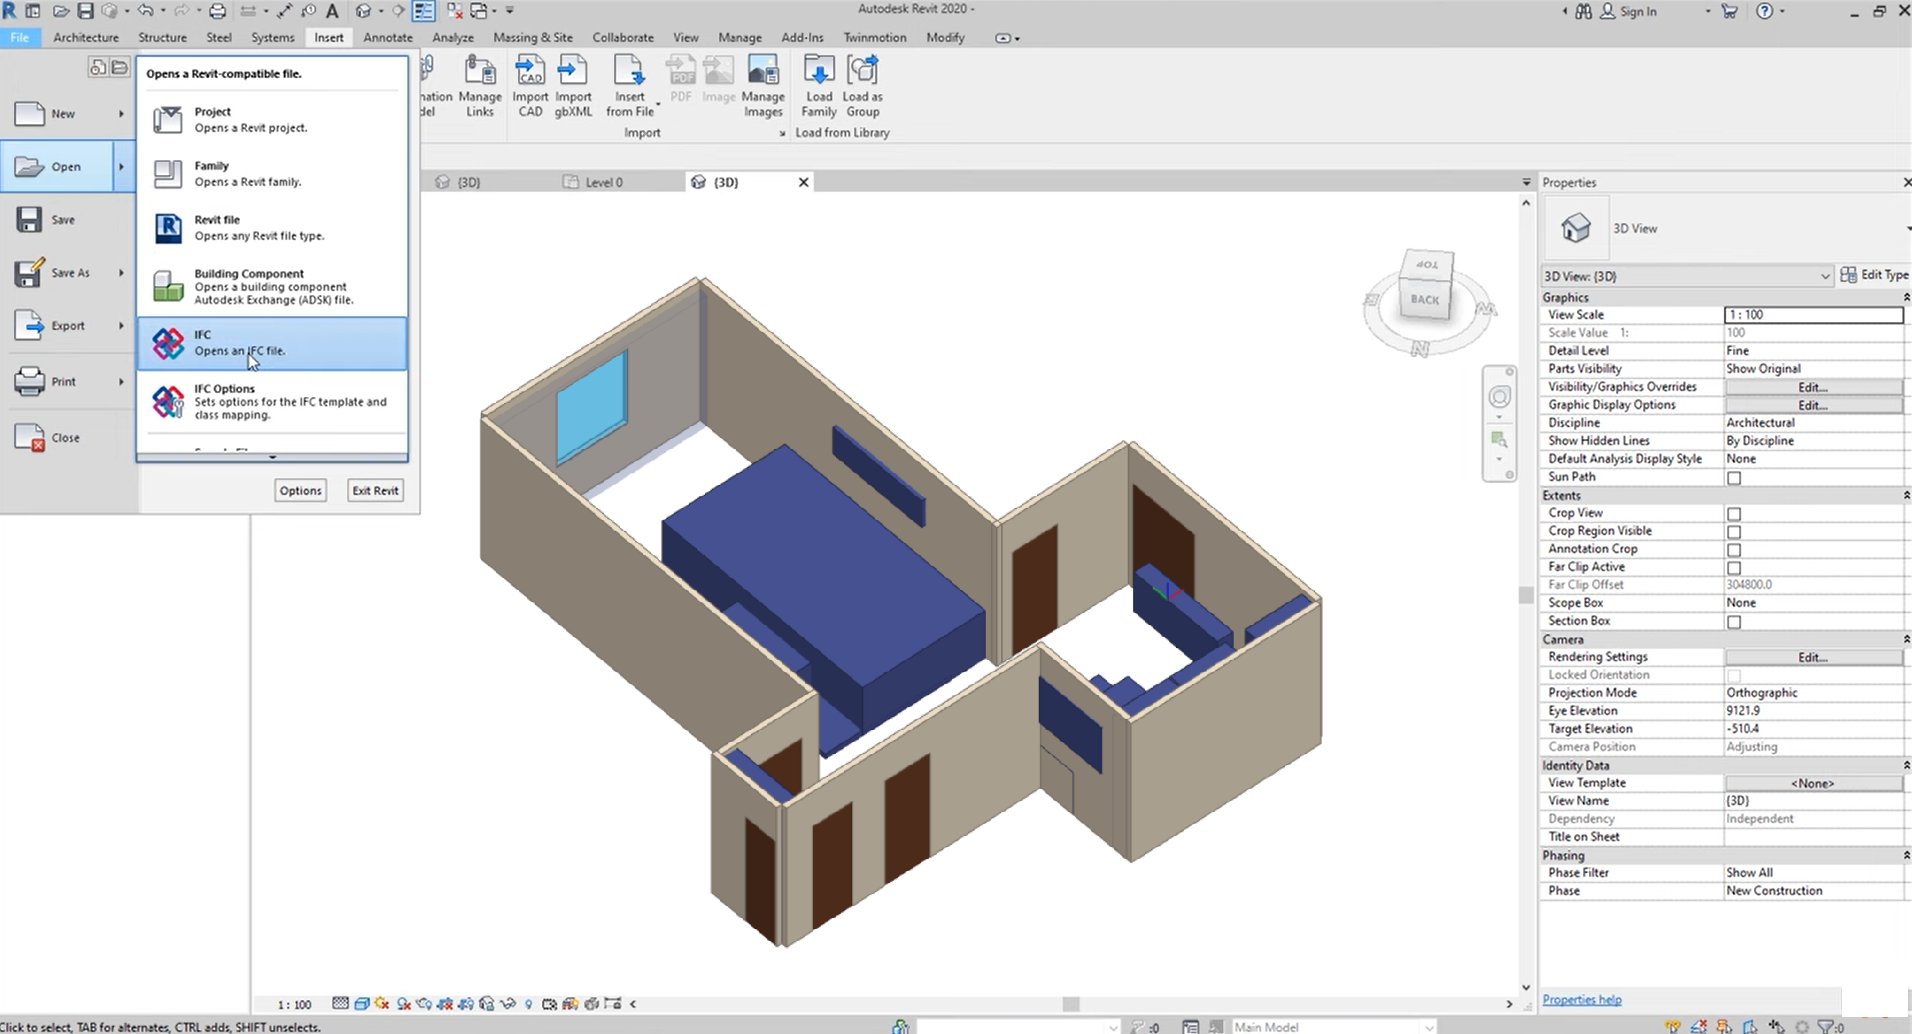Click the Exit Revit button
This screenshot has height=1034, width=1912.
point(374,490)
